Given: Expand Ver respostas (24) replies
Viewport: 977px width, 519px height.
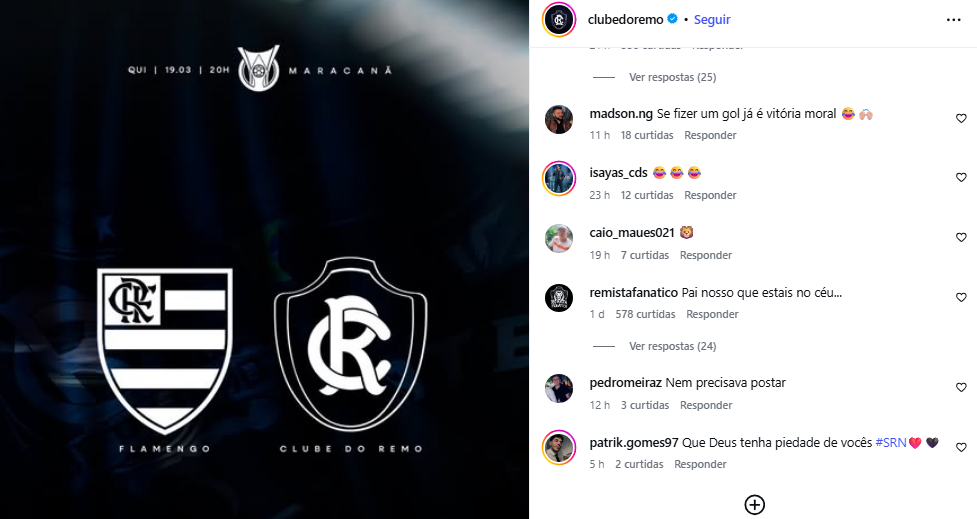Looking at the screenshot, I should [x=672, y=346].
